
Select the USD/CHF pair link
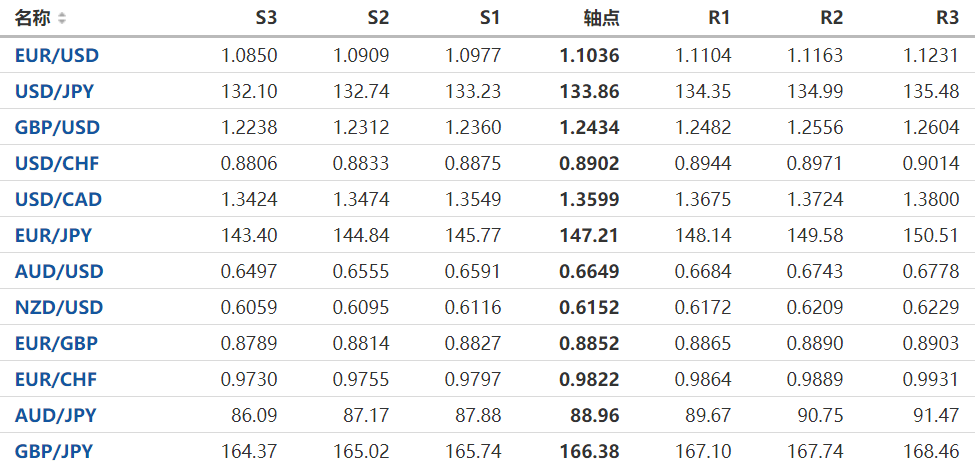pos(56,164)
